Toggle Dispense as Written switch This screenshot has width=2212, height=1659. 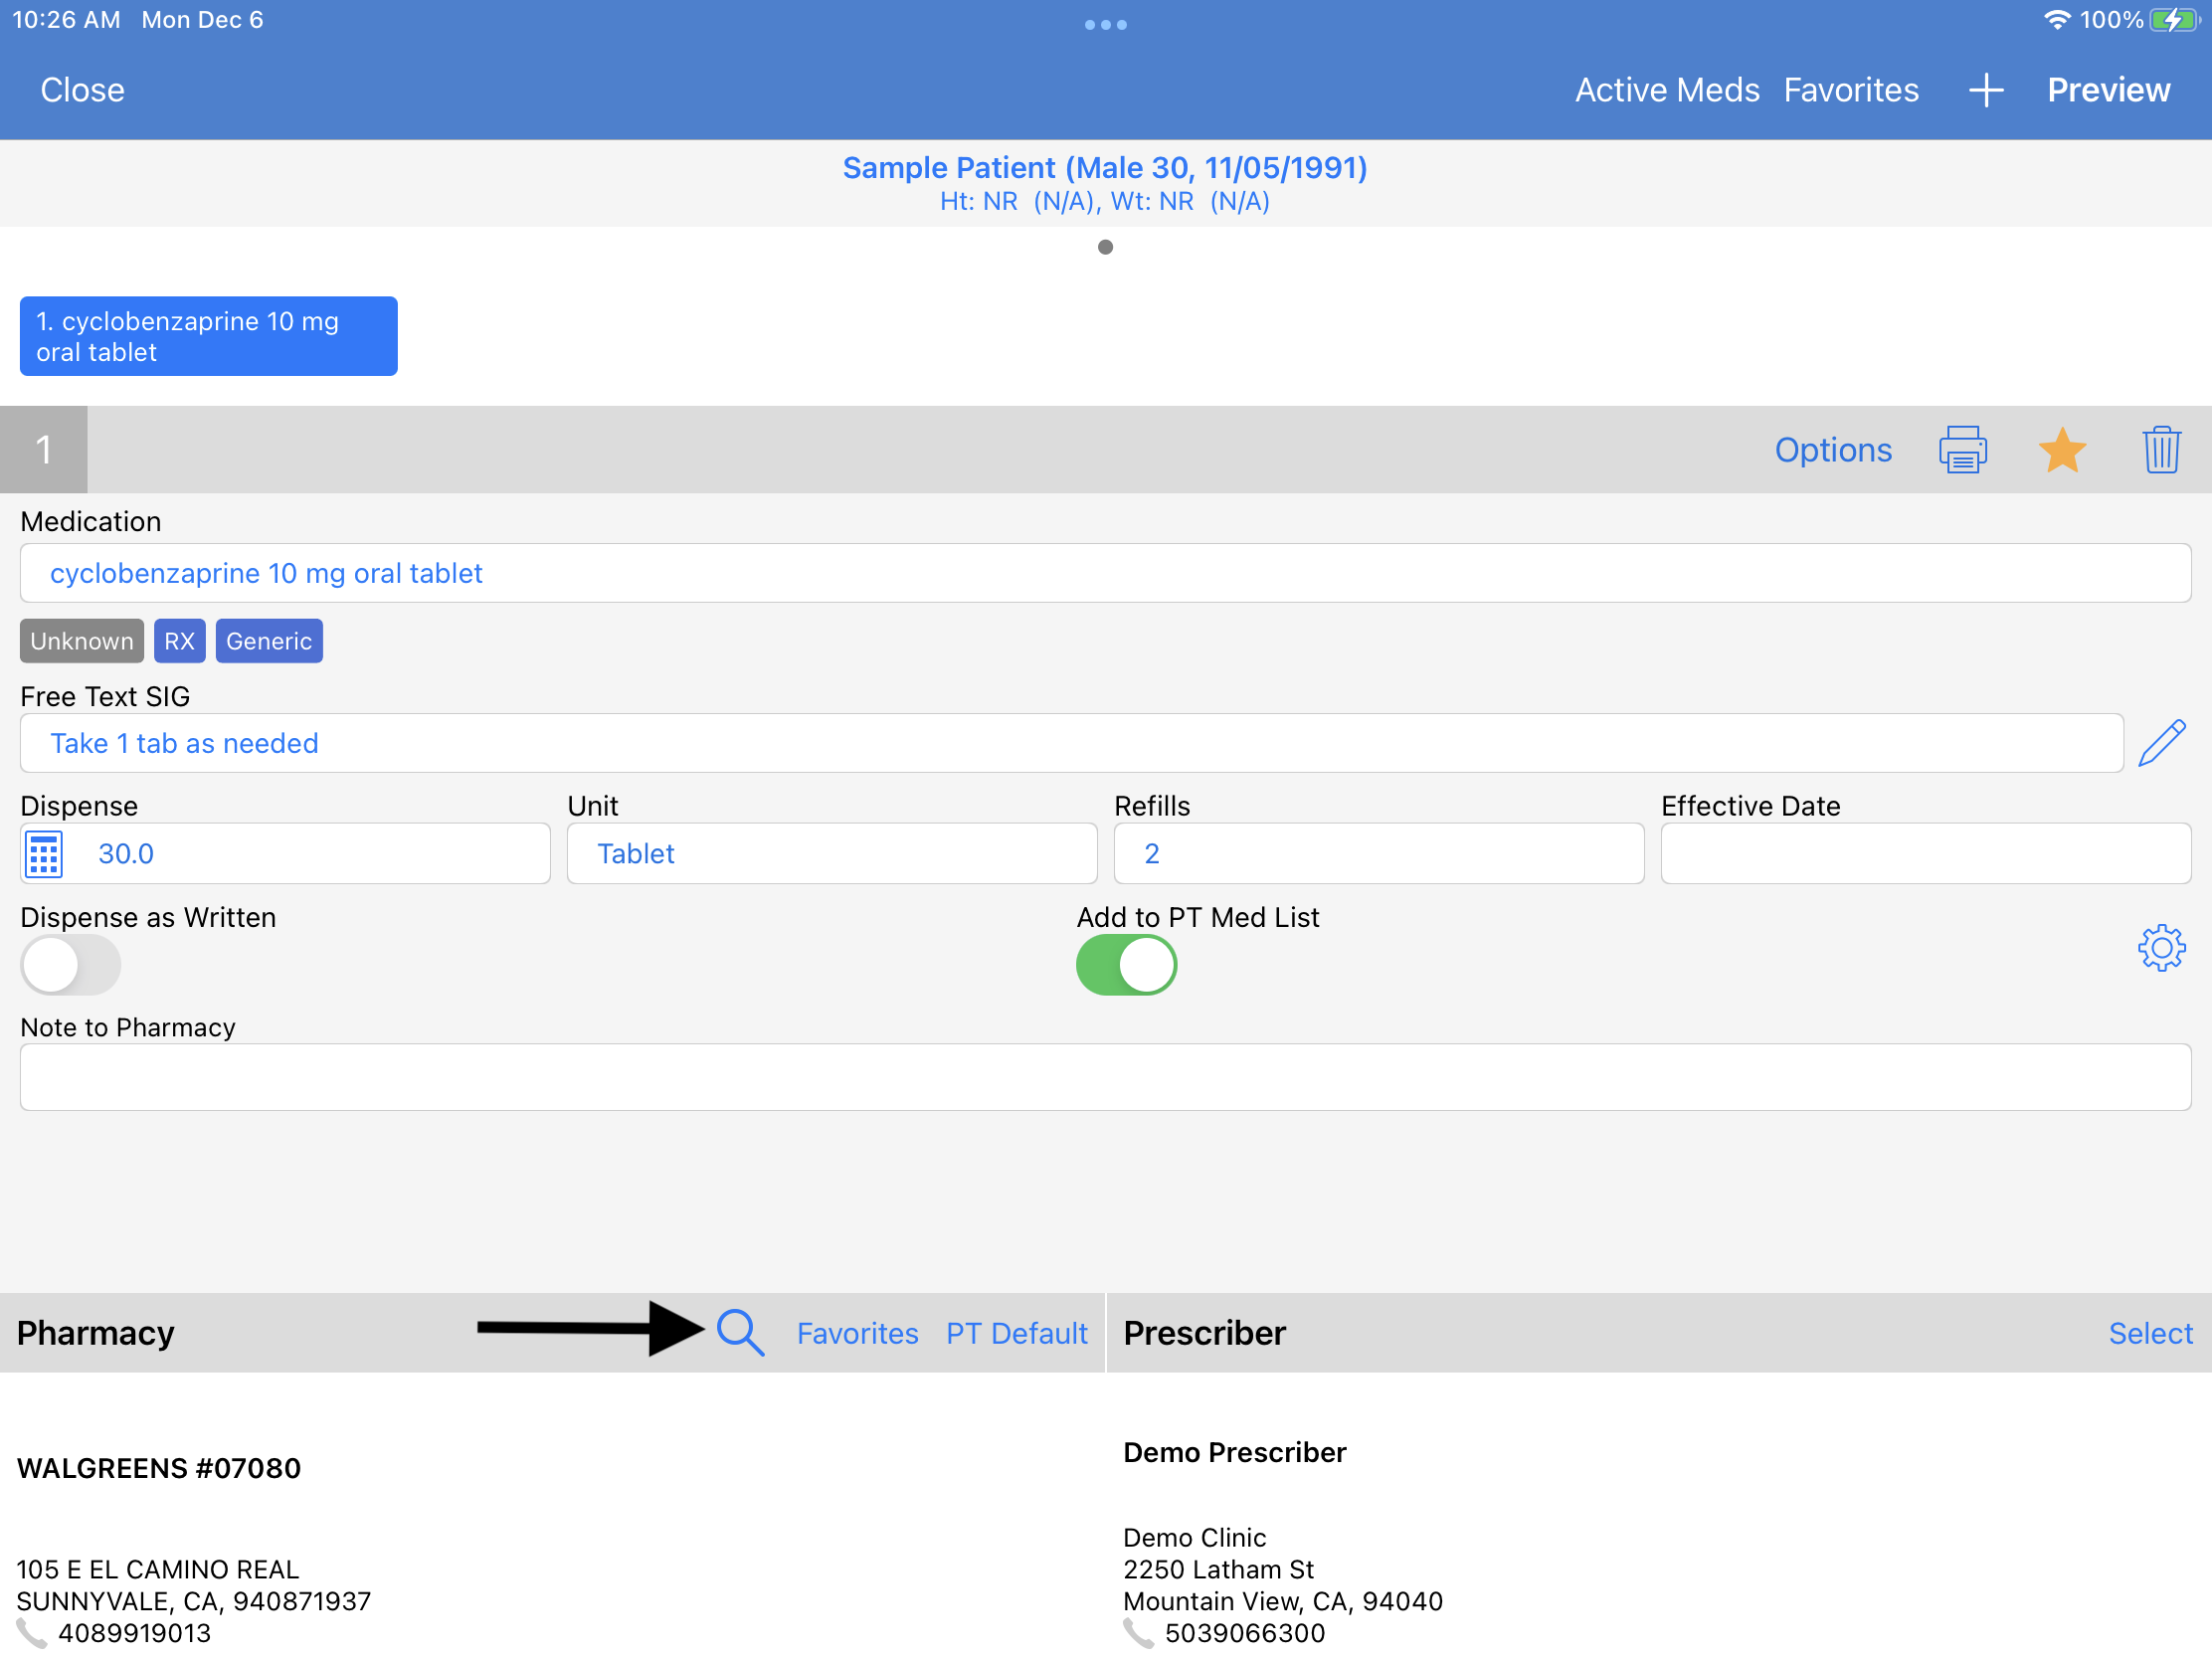click(70, 964)
